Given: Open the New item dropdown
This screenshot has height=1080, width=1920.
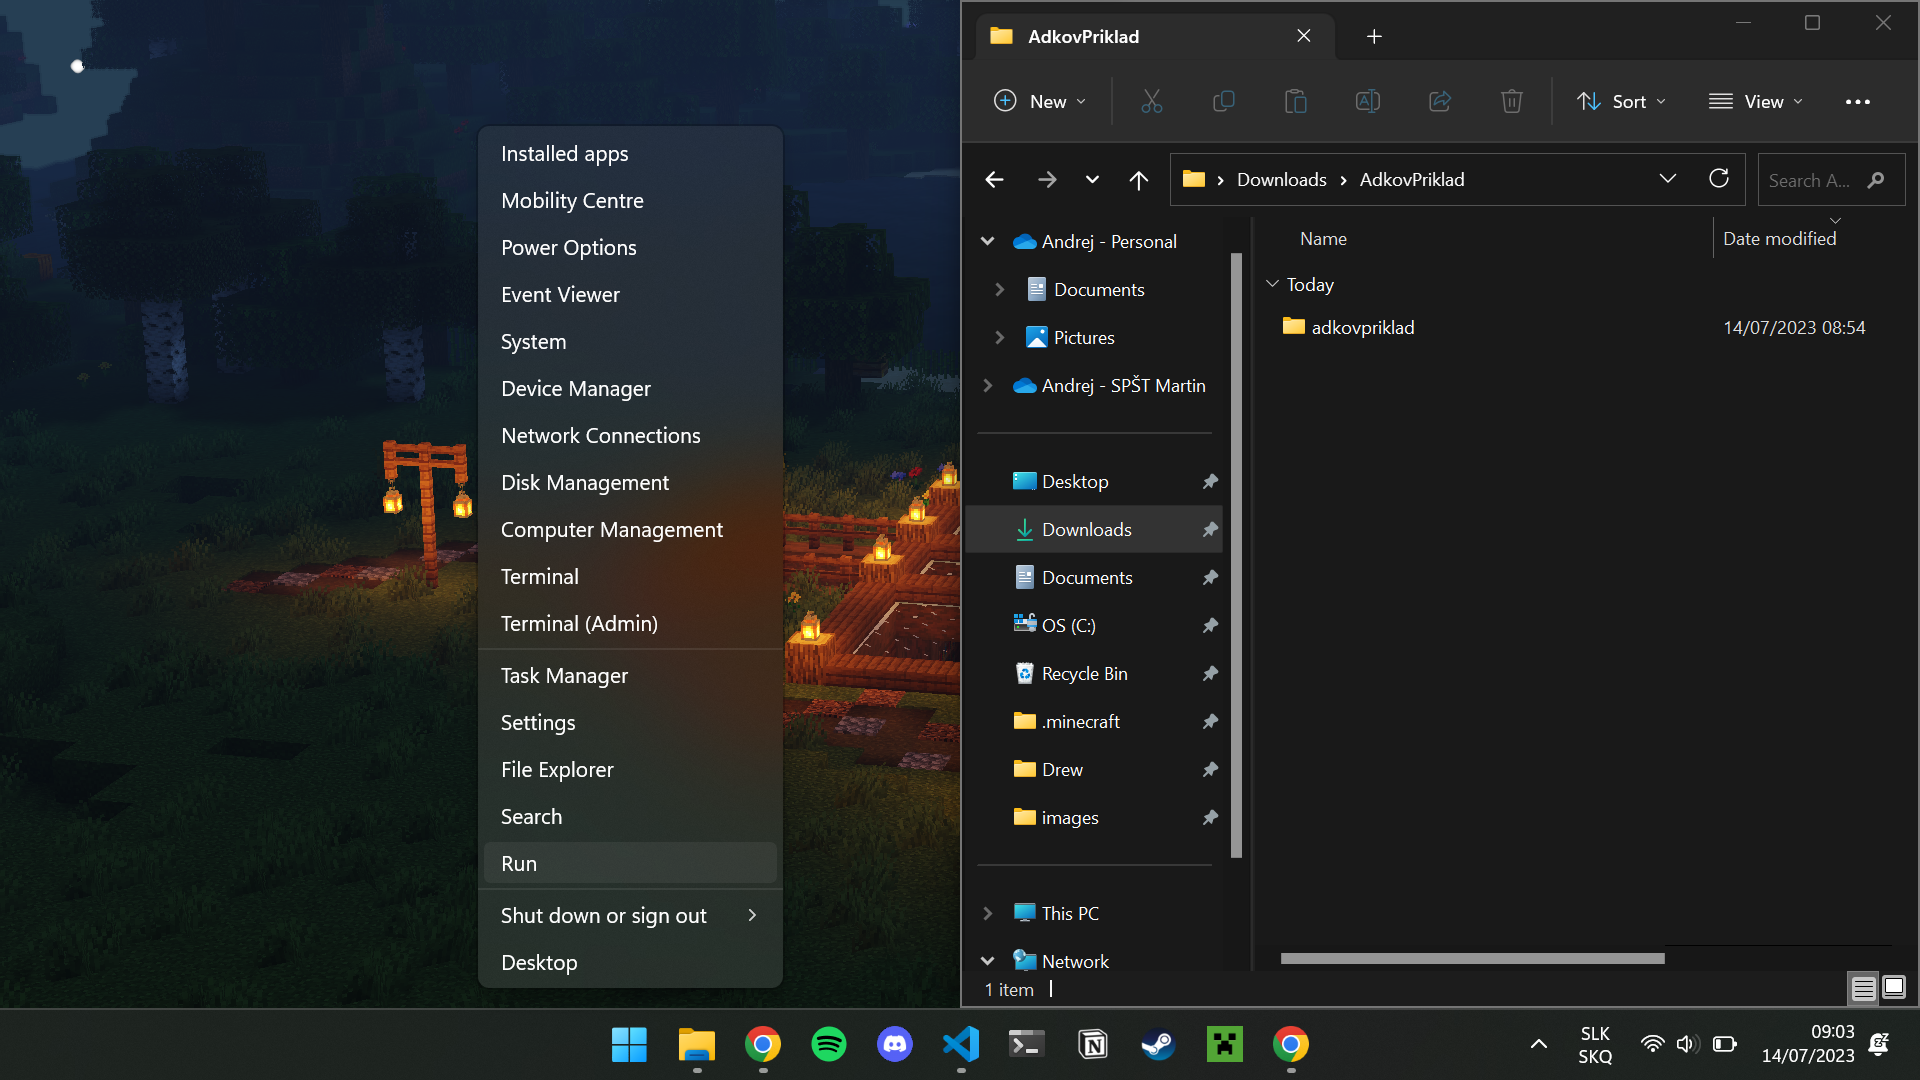Looking at the screenshot, I should [1040, 101].
